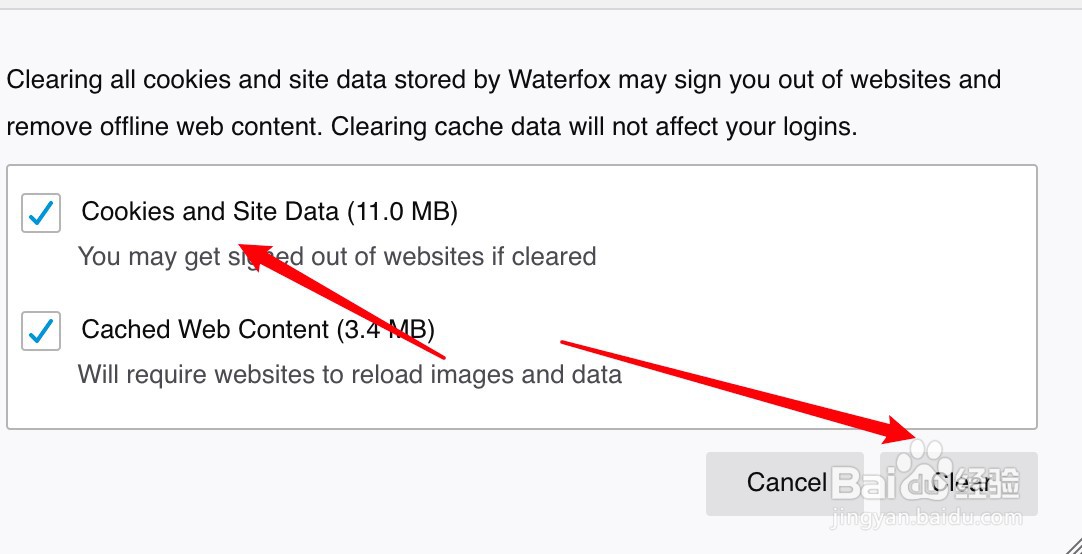The width and height of the screenshot is (1082, 554).
Task: Click the word "Waterfox" in the warning text
Action: 559,80
